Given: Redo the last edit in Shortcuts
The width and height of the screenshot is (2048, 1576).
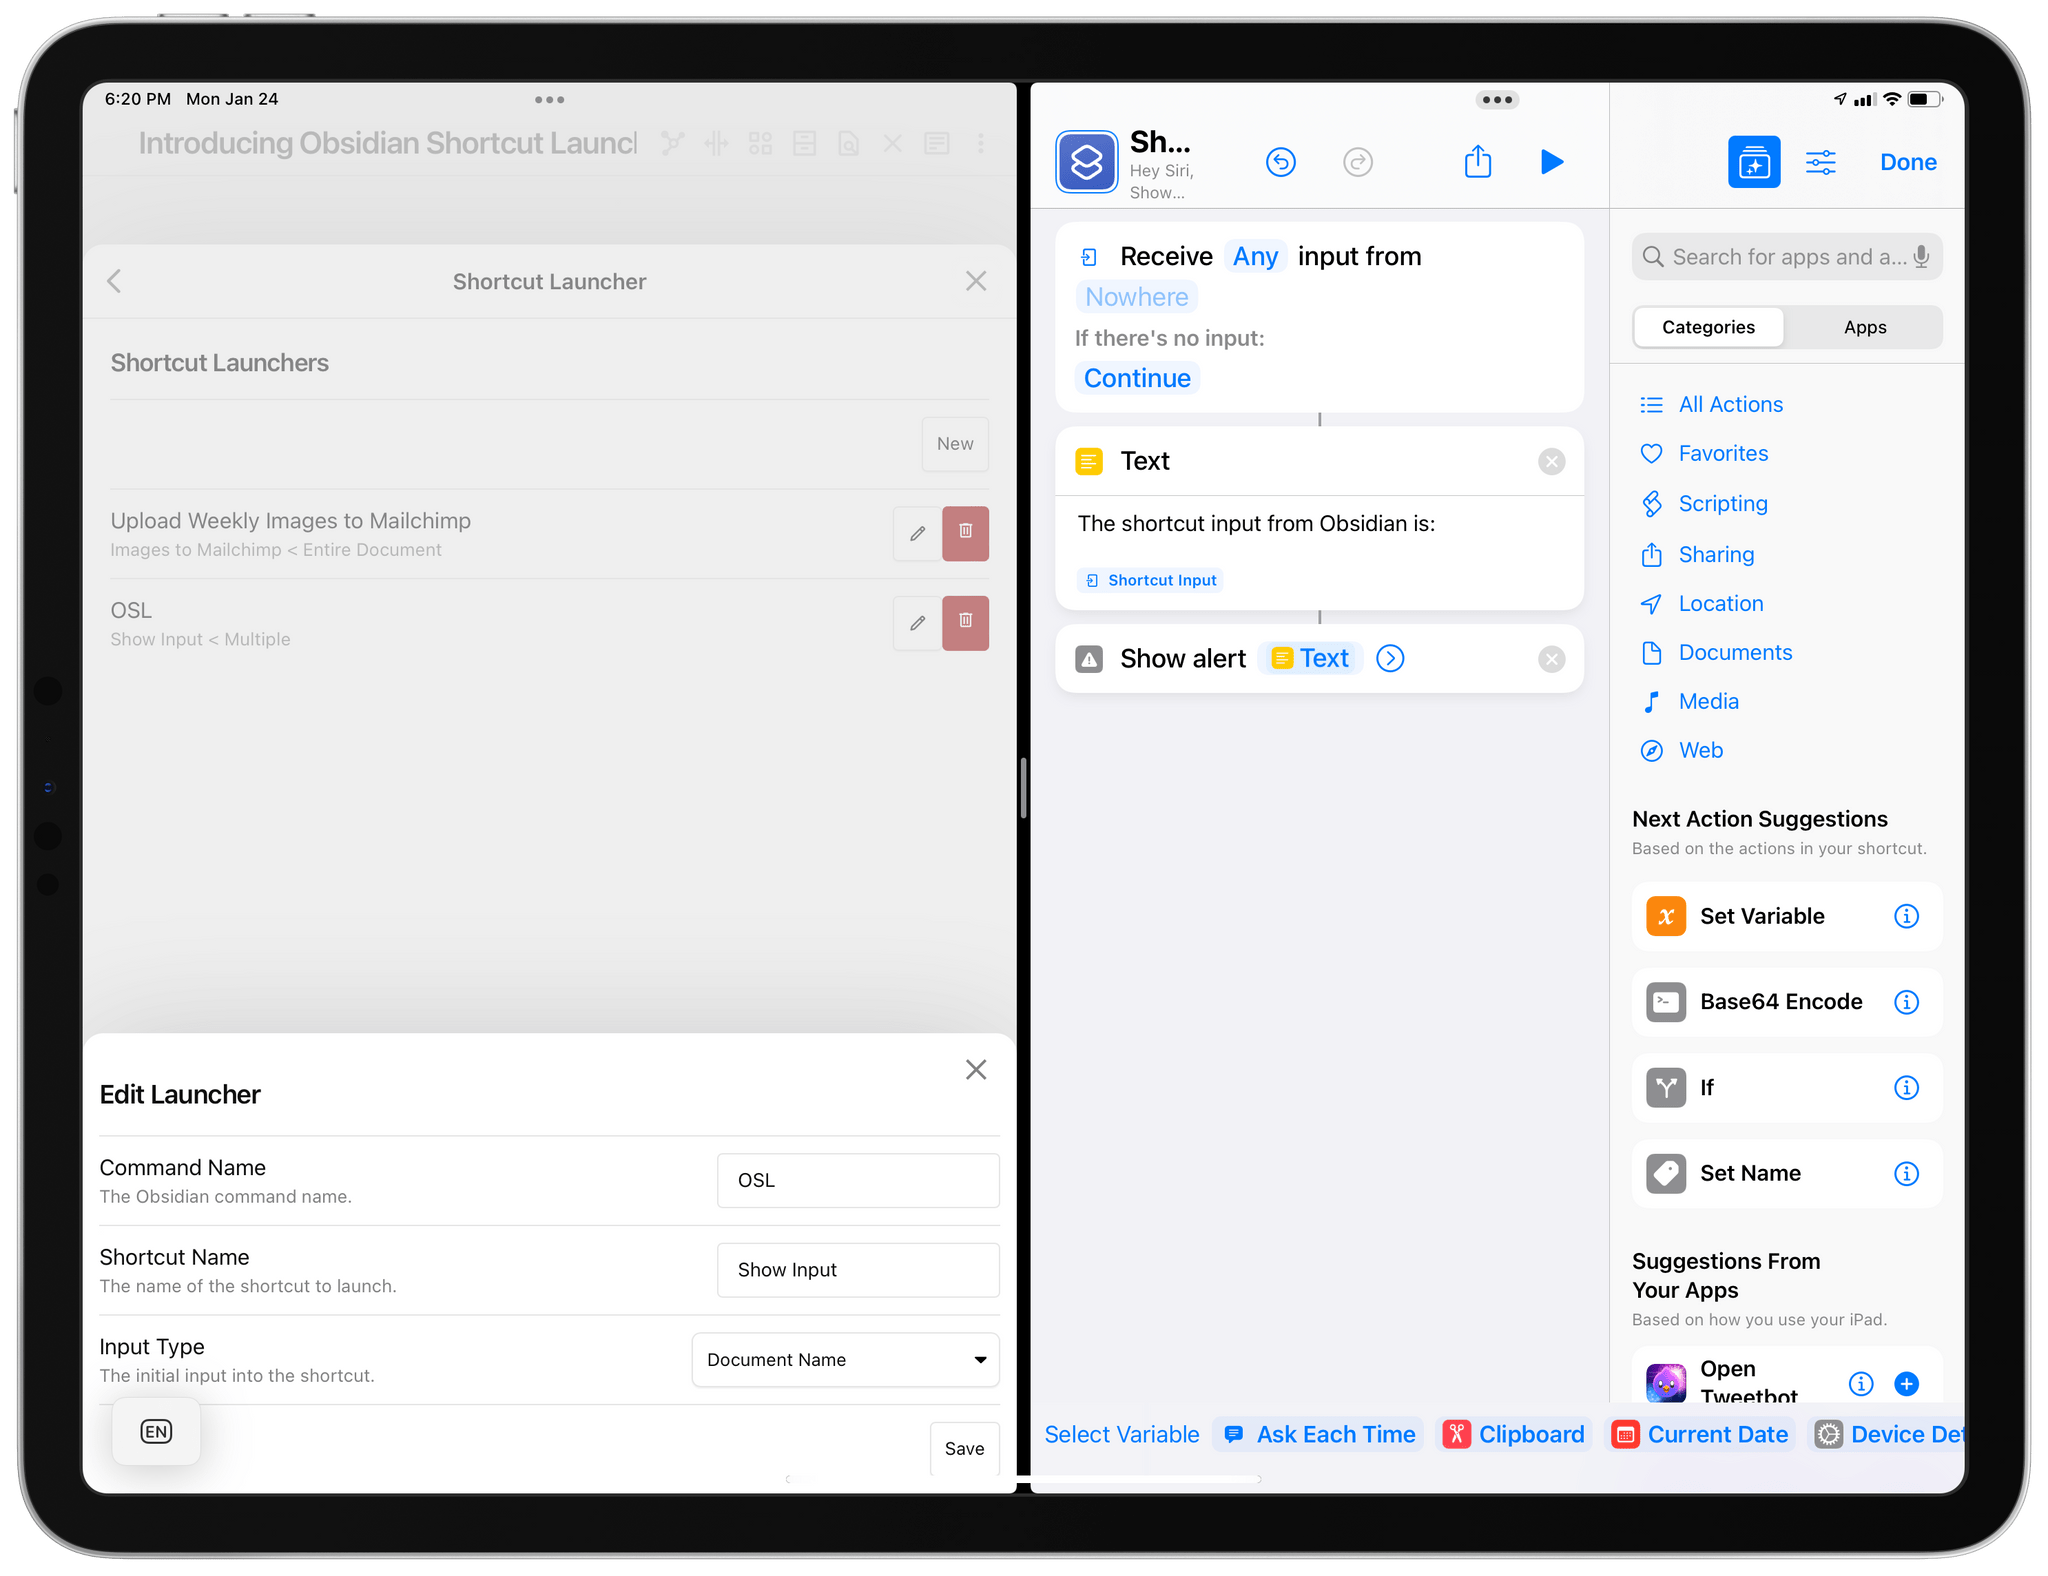Looking at the screenshot, I should tap(1357, 161).
